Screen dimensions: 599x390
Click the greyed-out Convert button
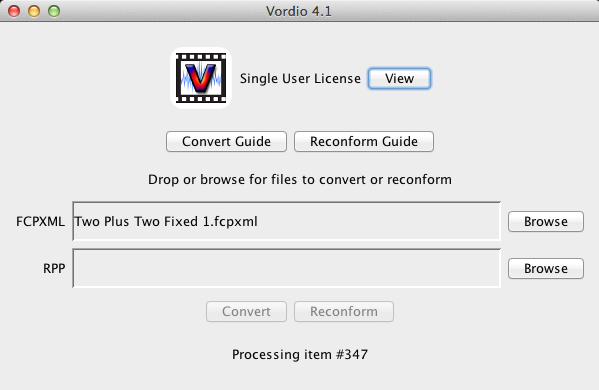(x=246, y=311)
